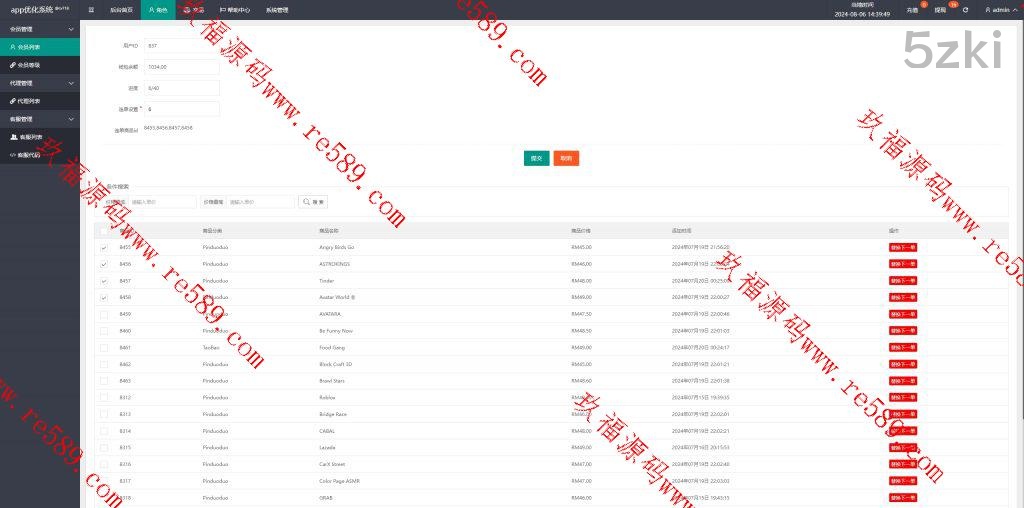This screenshot has width=1024, height=508.
Task: Click the green 提交 submit button
Action: [x=536, y=158]
